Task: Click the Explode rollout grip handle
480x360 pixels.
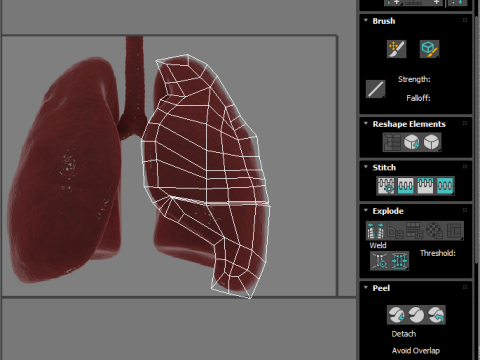Action: click(465, 210)
